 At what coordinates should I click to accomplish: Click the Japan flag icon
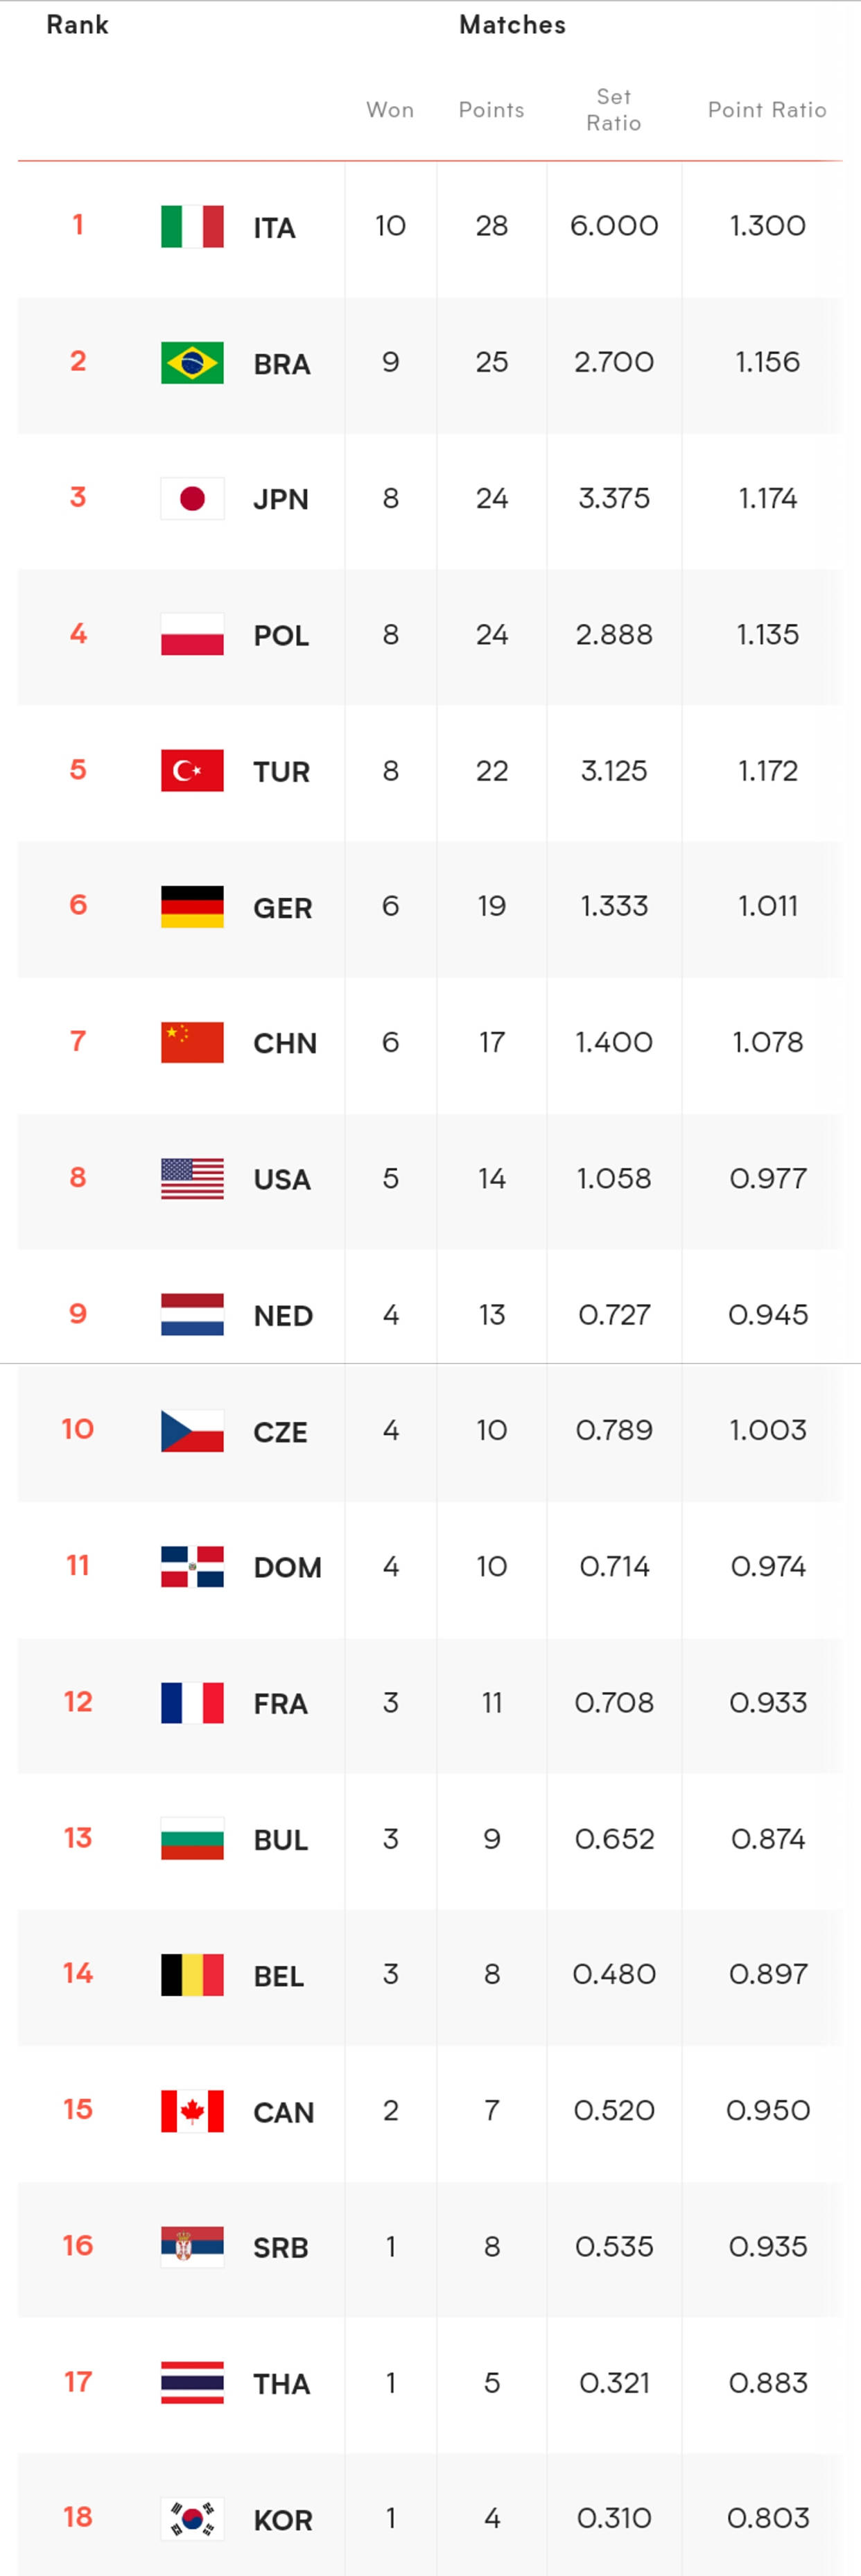tap(192, 499)
